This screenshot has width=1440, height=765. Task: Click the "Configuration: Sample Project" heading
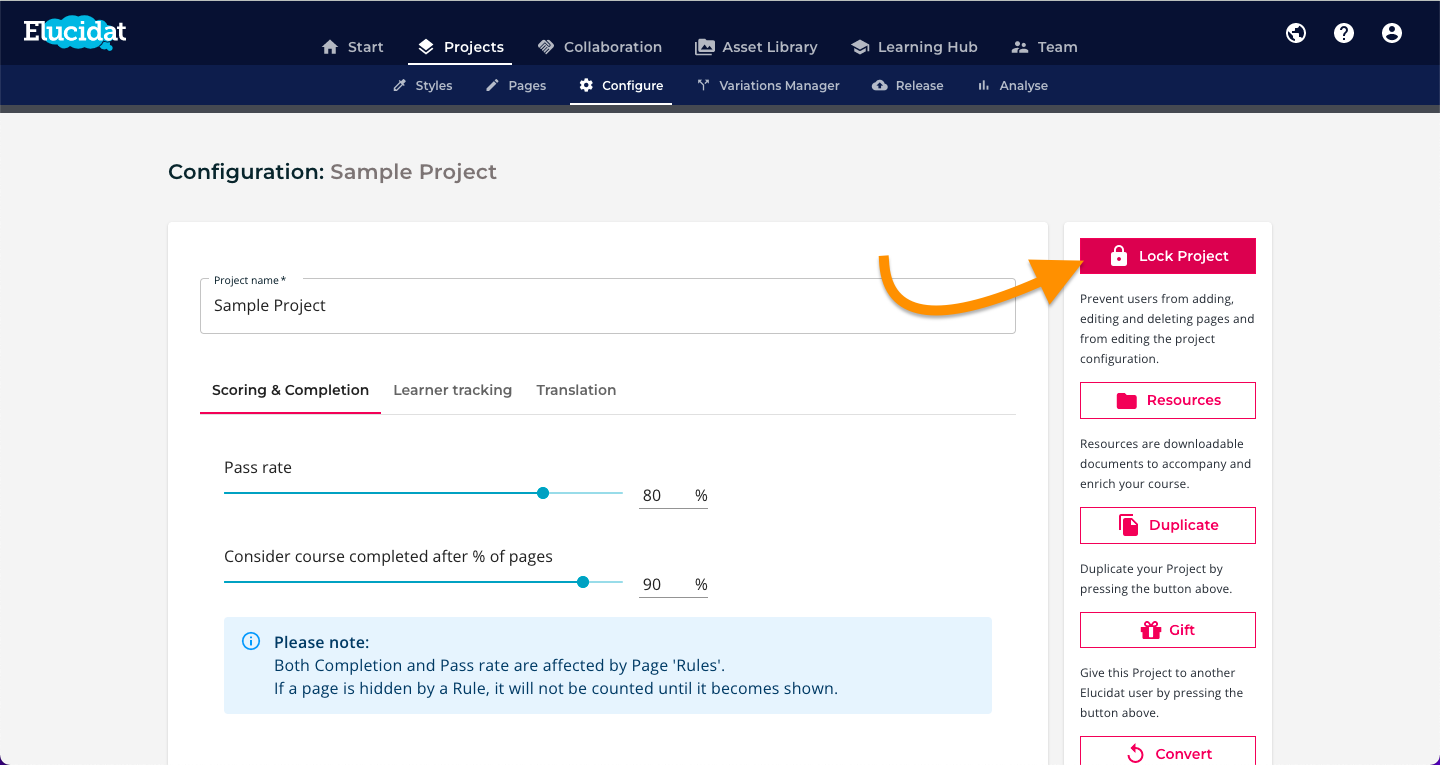click(x=332, y=172)
